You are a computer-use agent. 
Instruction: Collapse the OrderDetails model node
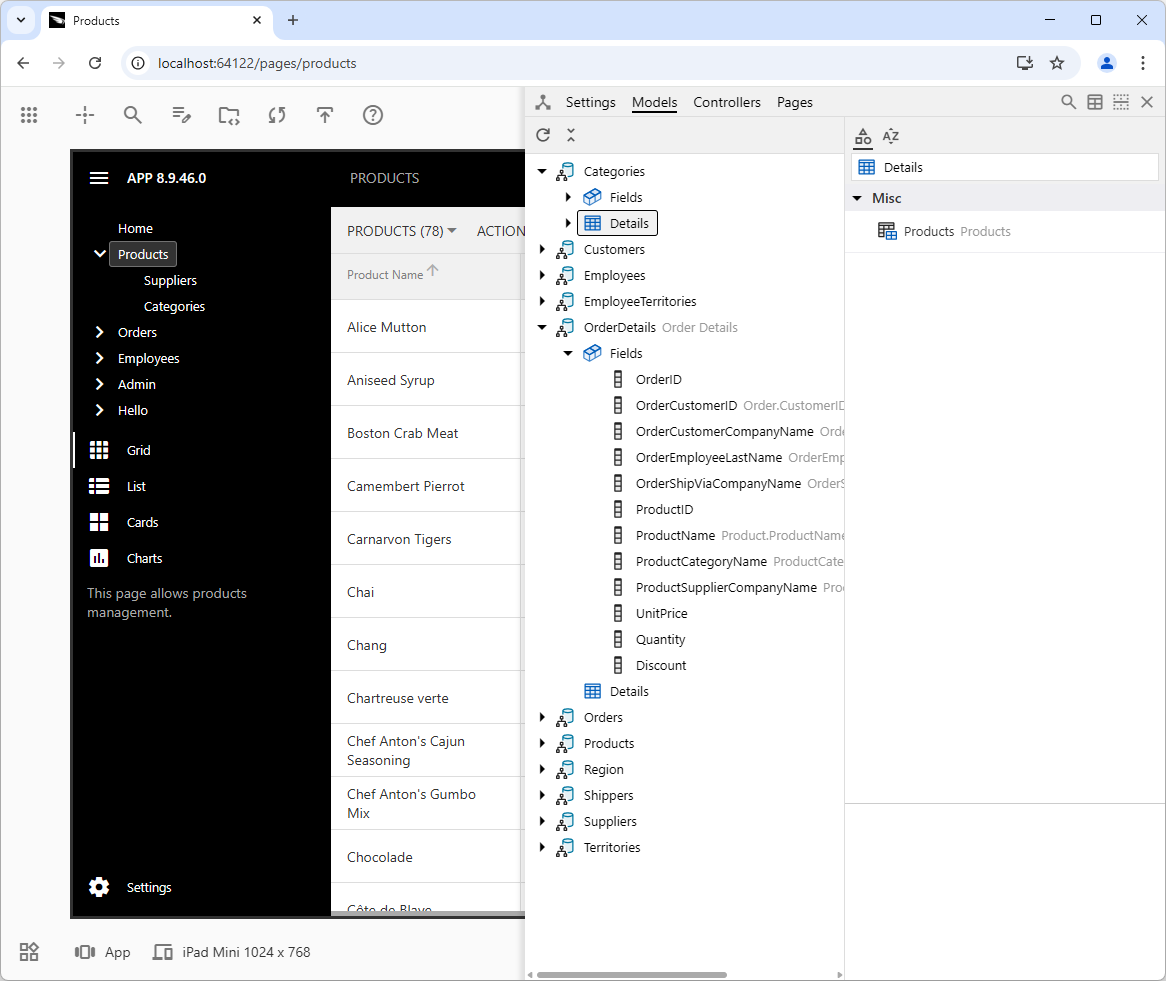(x=543, y=327)
